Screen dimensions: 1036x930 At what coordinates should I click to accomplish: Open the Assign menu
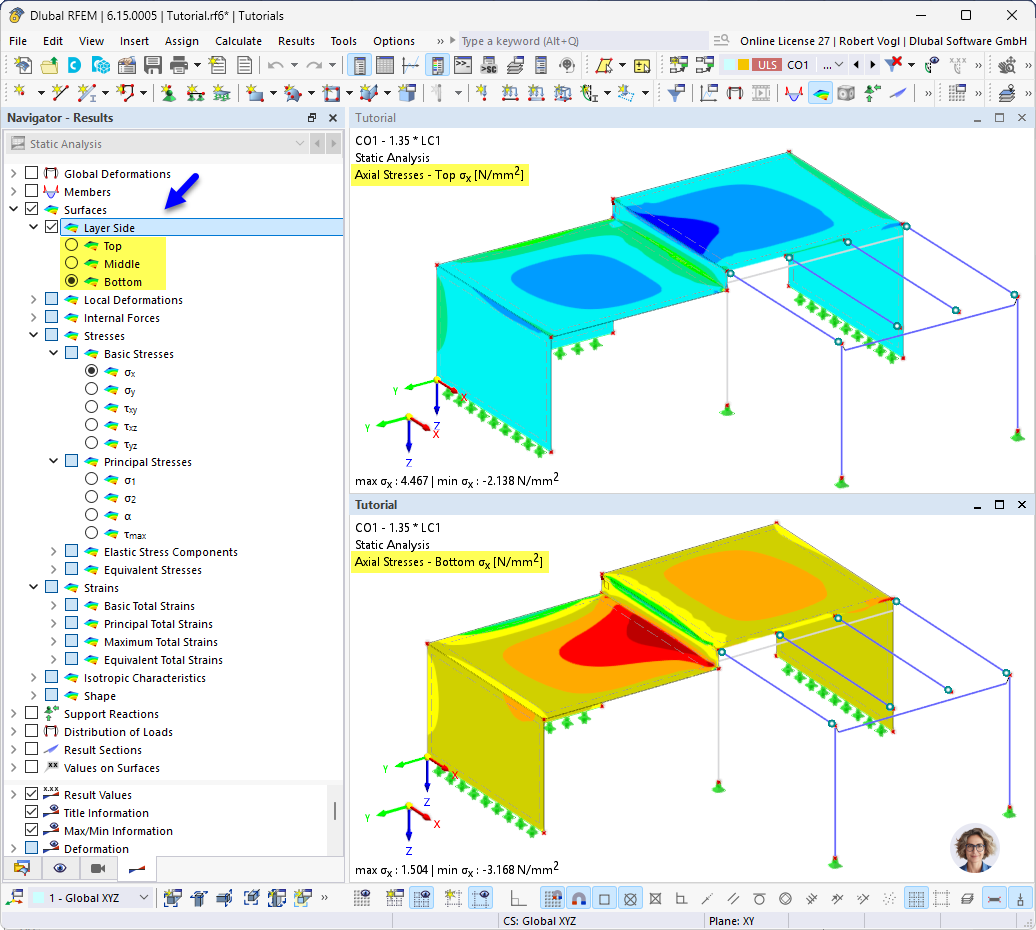182,41
